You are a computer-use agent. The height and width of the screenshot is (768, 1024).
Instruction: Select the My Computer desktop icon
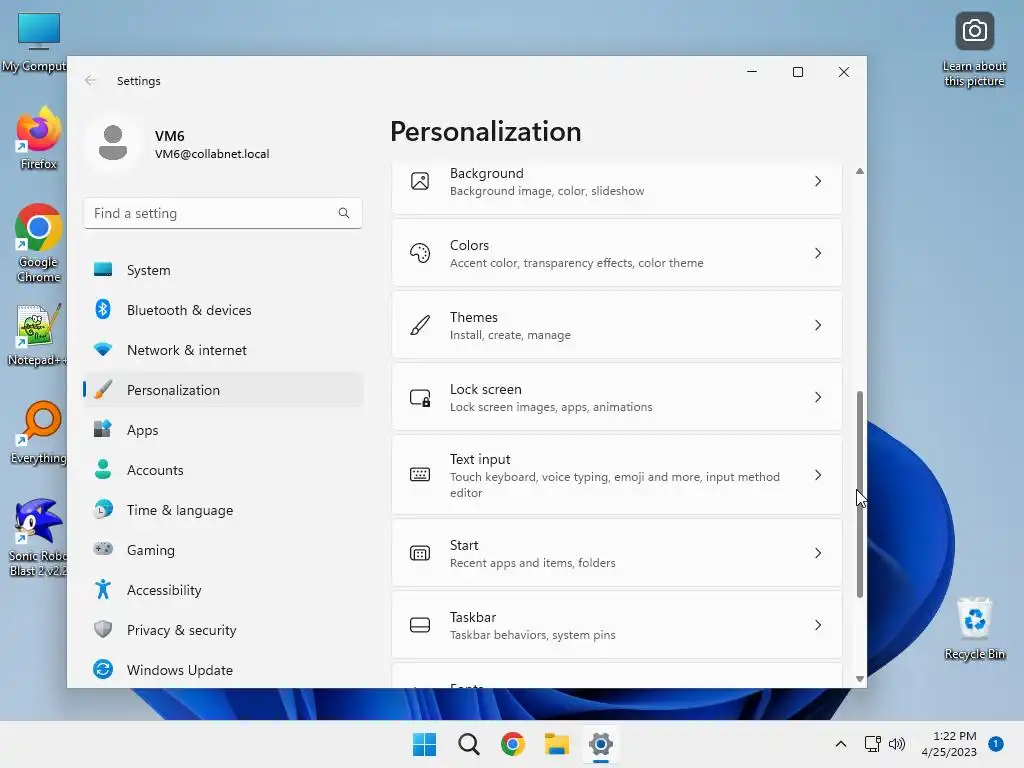click(x=36, y=42)
